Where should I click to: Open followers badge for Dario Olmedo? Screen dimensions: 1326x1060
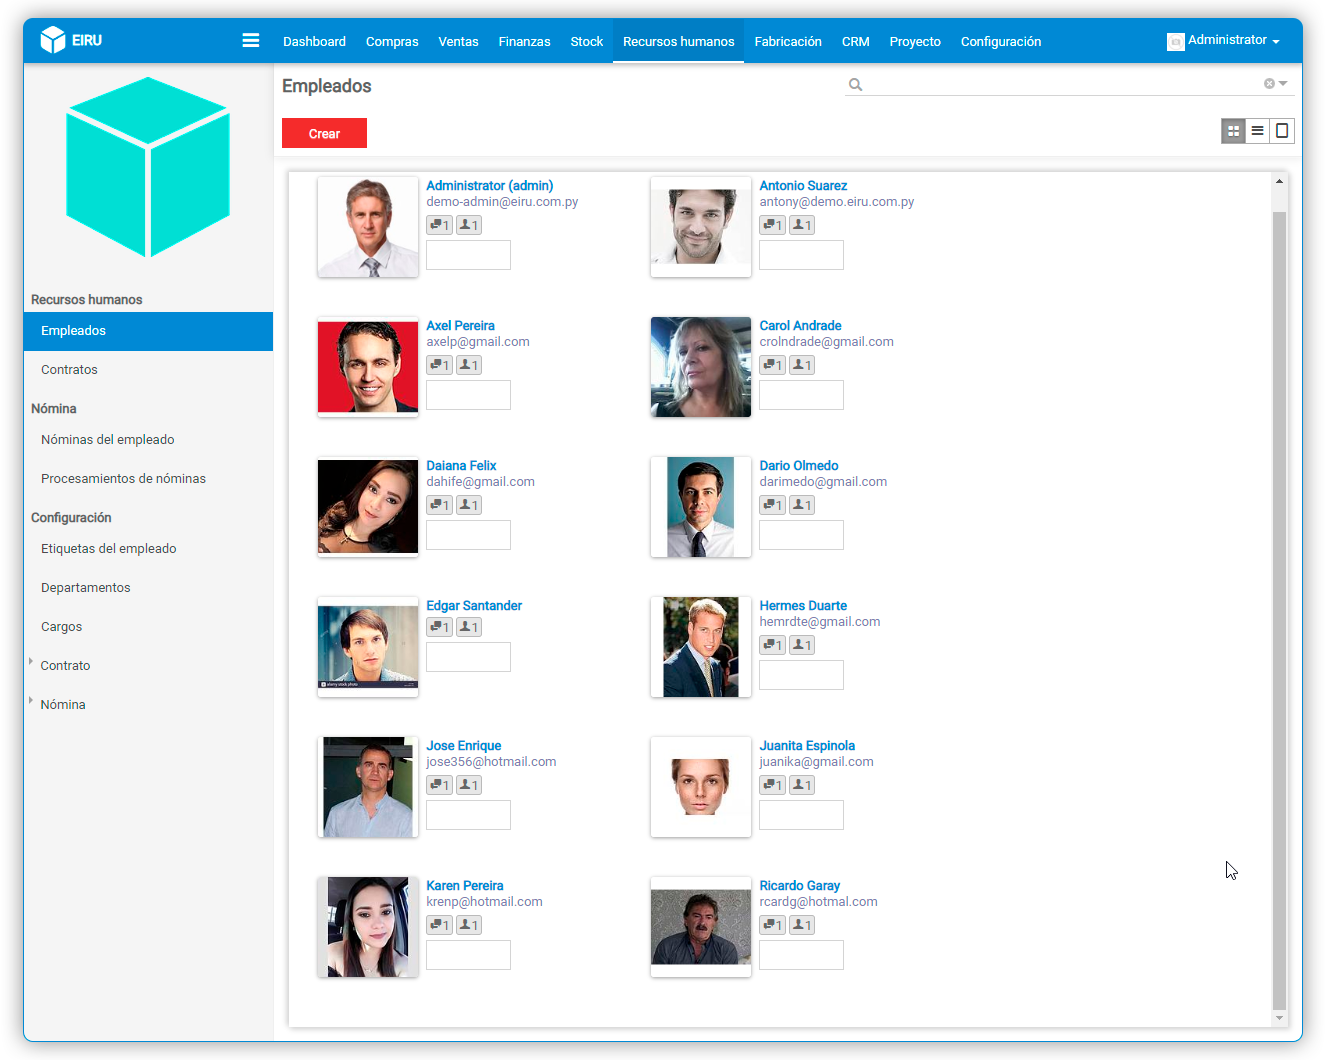coord(802,505)
